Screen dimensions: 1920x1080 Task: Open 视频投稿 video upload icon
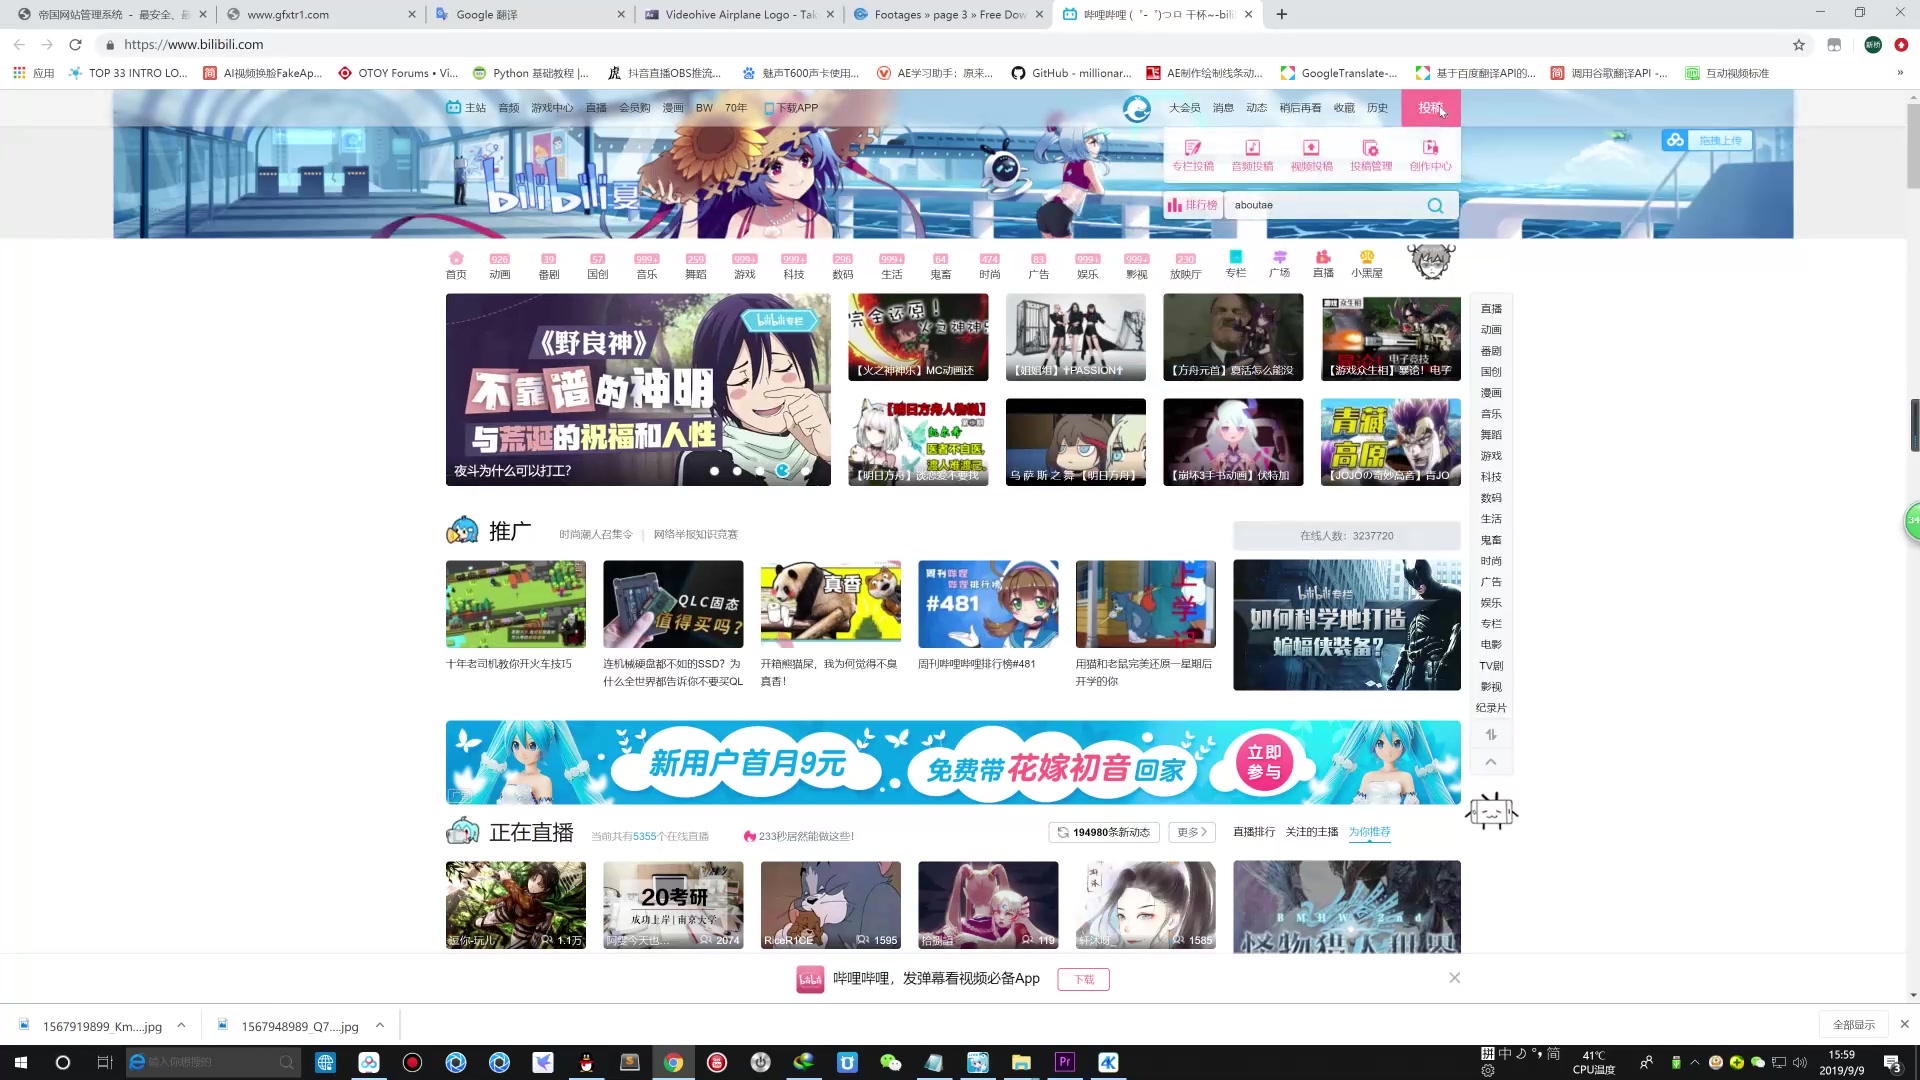point(1311,148)
